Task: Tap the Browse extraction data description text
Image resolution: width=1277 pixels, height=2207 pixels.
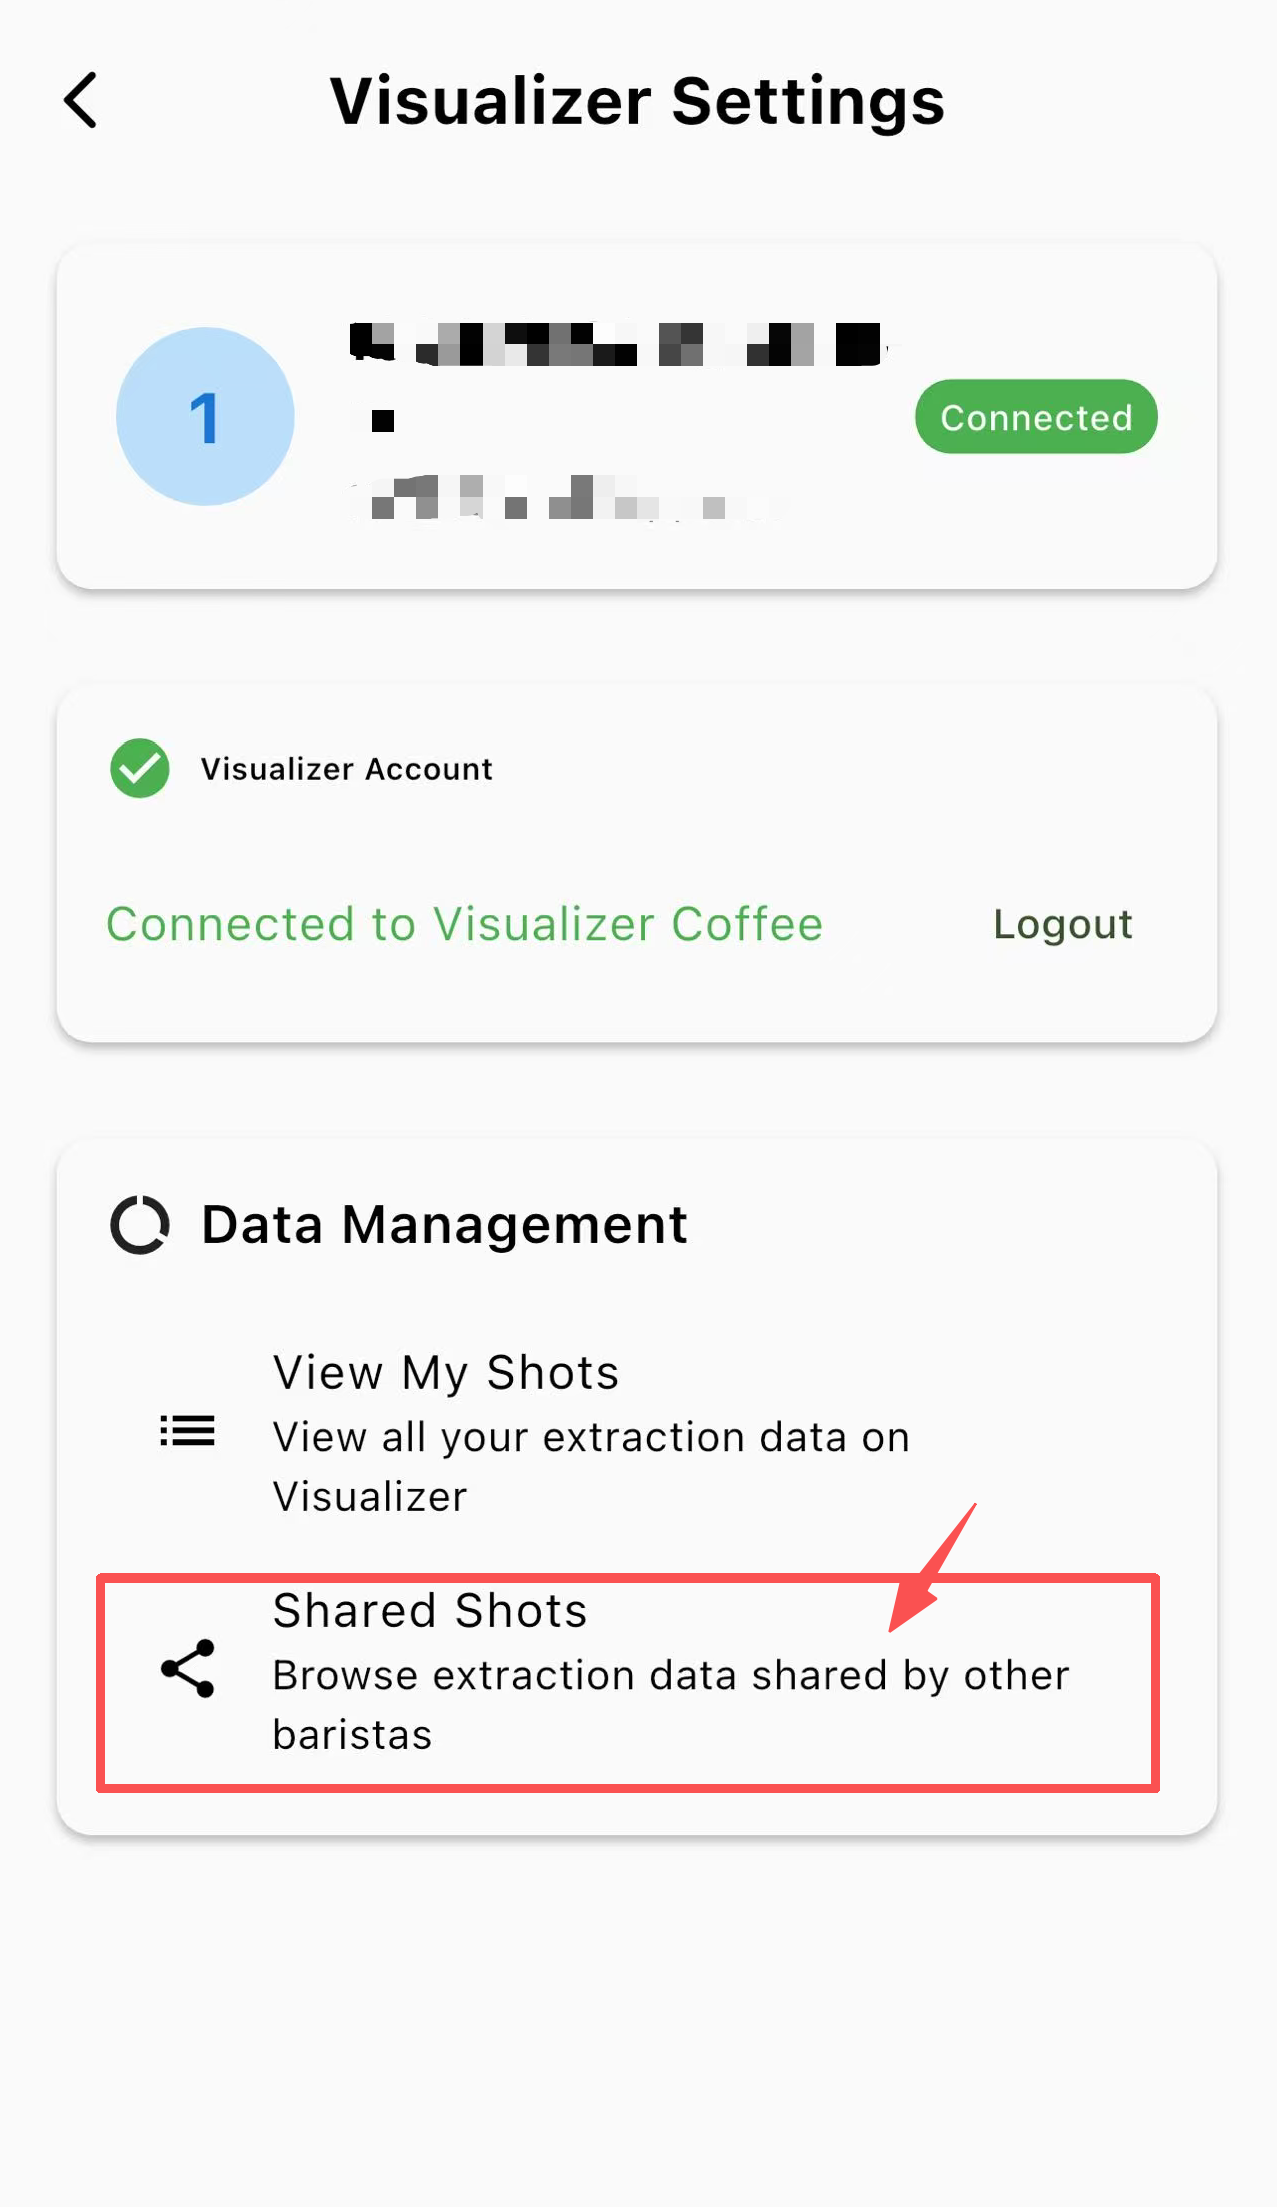Action: click(x=670, y=1704)
